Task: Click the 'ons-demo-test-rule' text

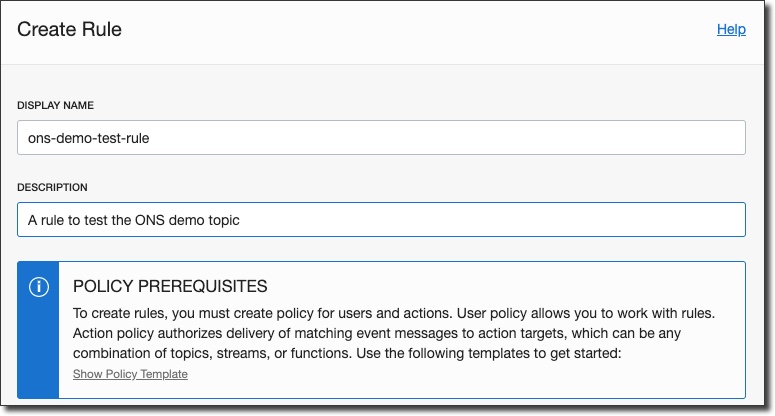Action: point(89,138)
